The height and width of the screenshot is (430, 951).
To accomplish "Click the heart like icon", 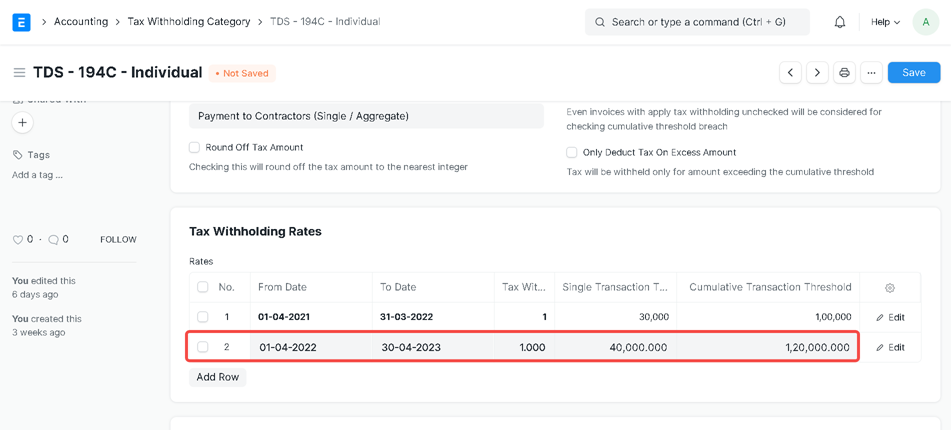I will tap(18, 240).
